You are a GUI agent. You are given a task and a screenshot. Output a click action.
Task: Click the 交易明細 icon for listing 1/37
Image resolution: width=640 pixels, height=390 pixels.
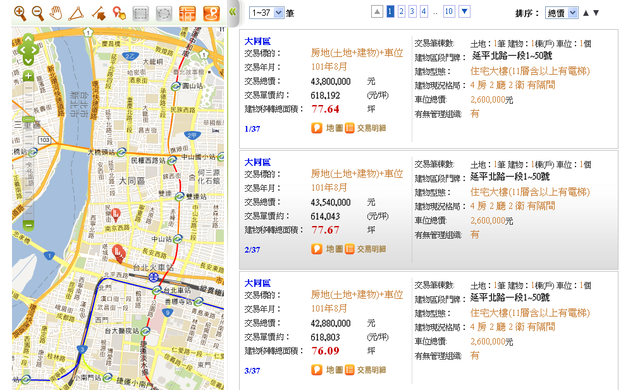coord(349,128)
